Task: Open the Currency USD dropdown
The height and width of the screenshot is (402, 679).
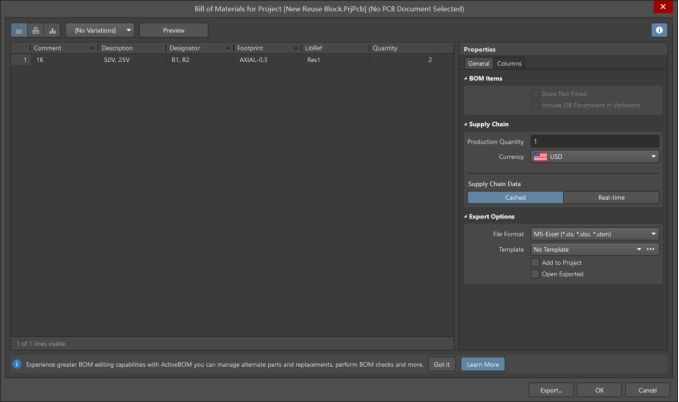Action: (x=594, y=157)
